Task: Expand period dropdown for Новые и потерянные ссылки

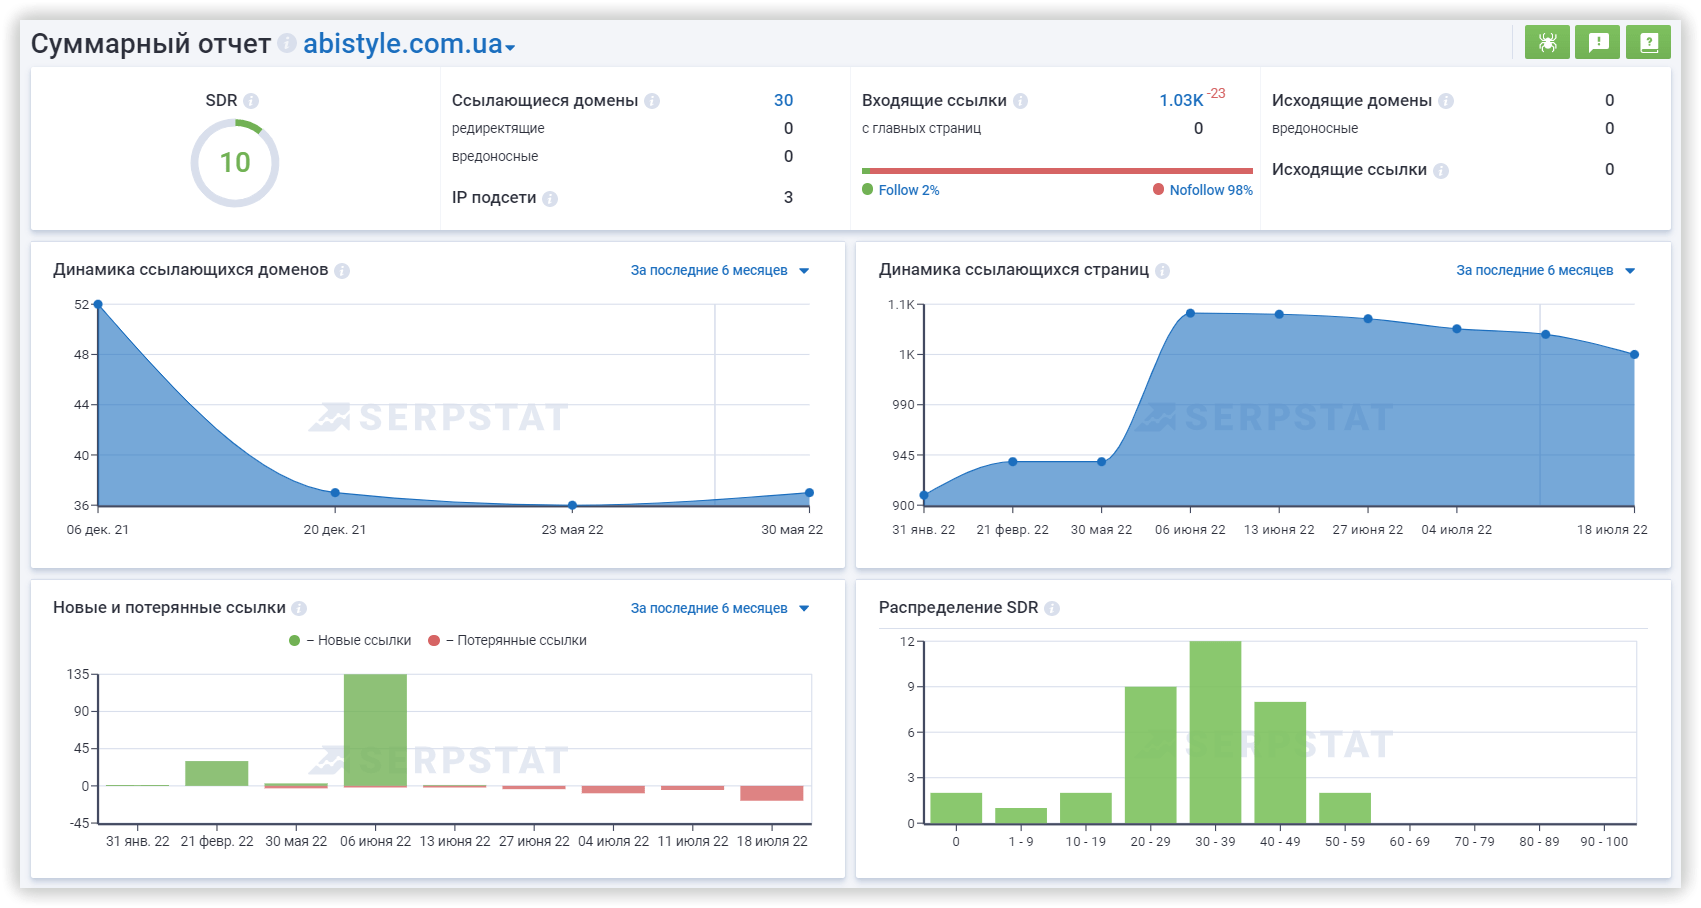Action: click(719, 609)
